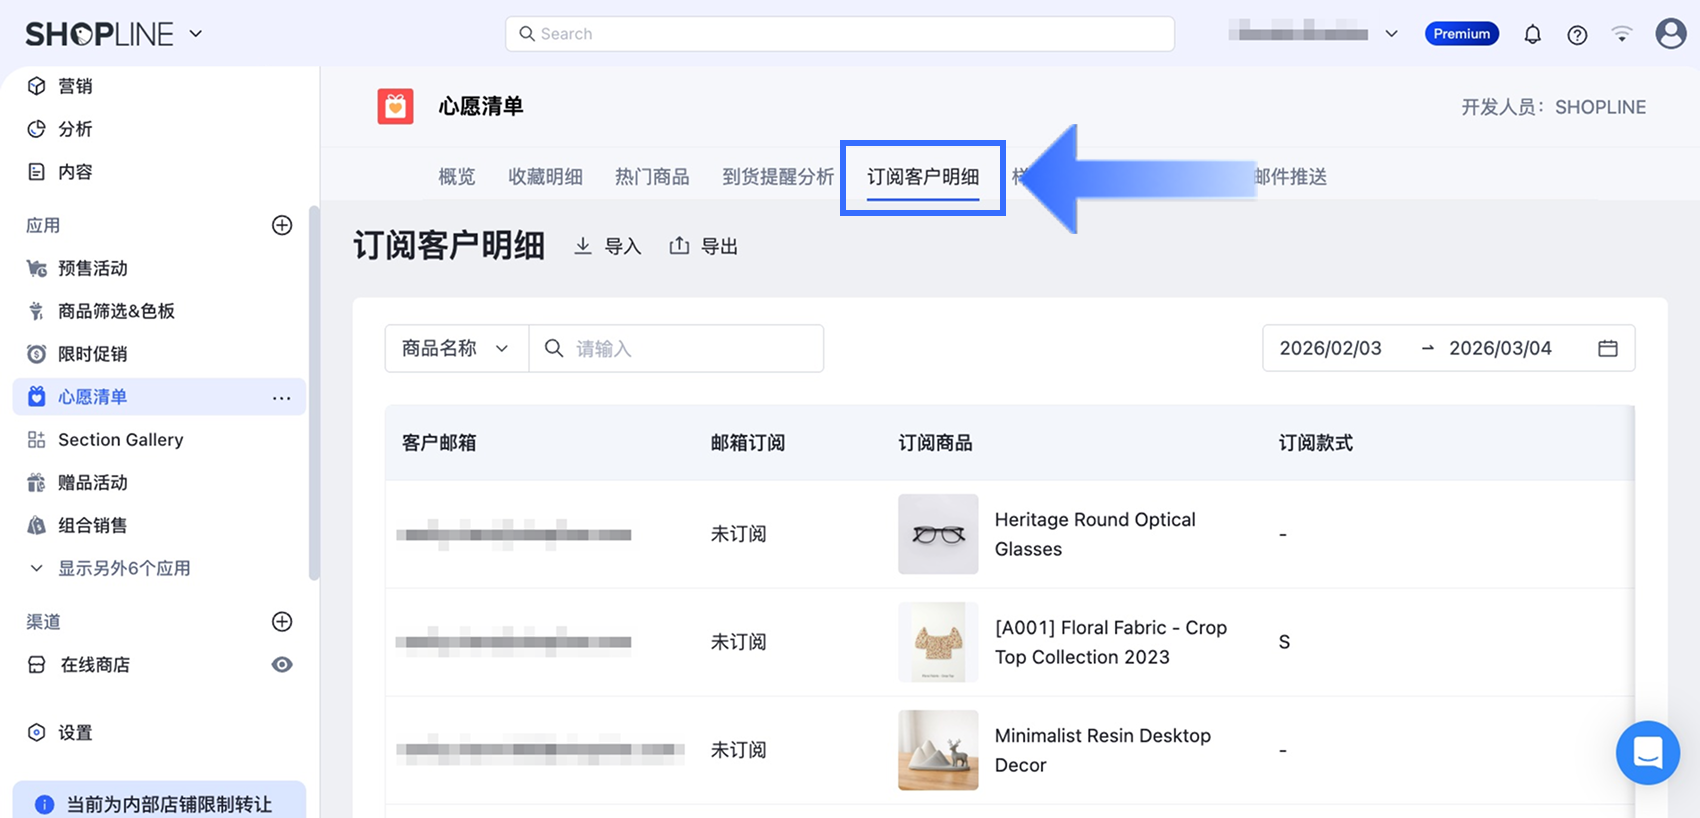
Task: Open the Minimalist Resin Desktop Decor thumbnail
Action: pos(938,750)
